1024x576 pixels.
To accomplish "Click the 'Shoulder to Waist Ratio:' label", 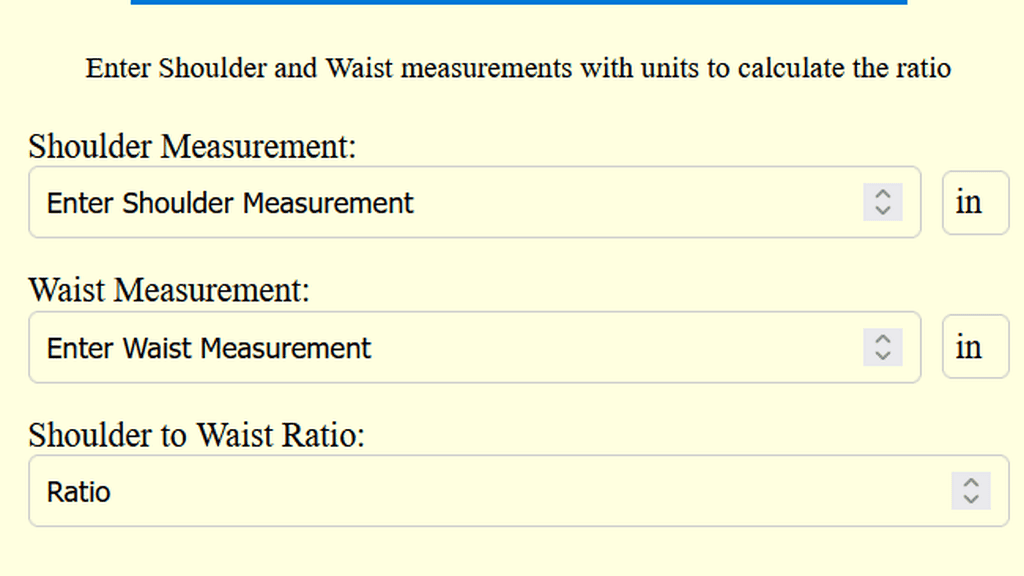I will click(197, 436).
